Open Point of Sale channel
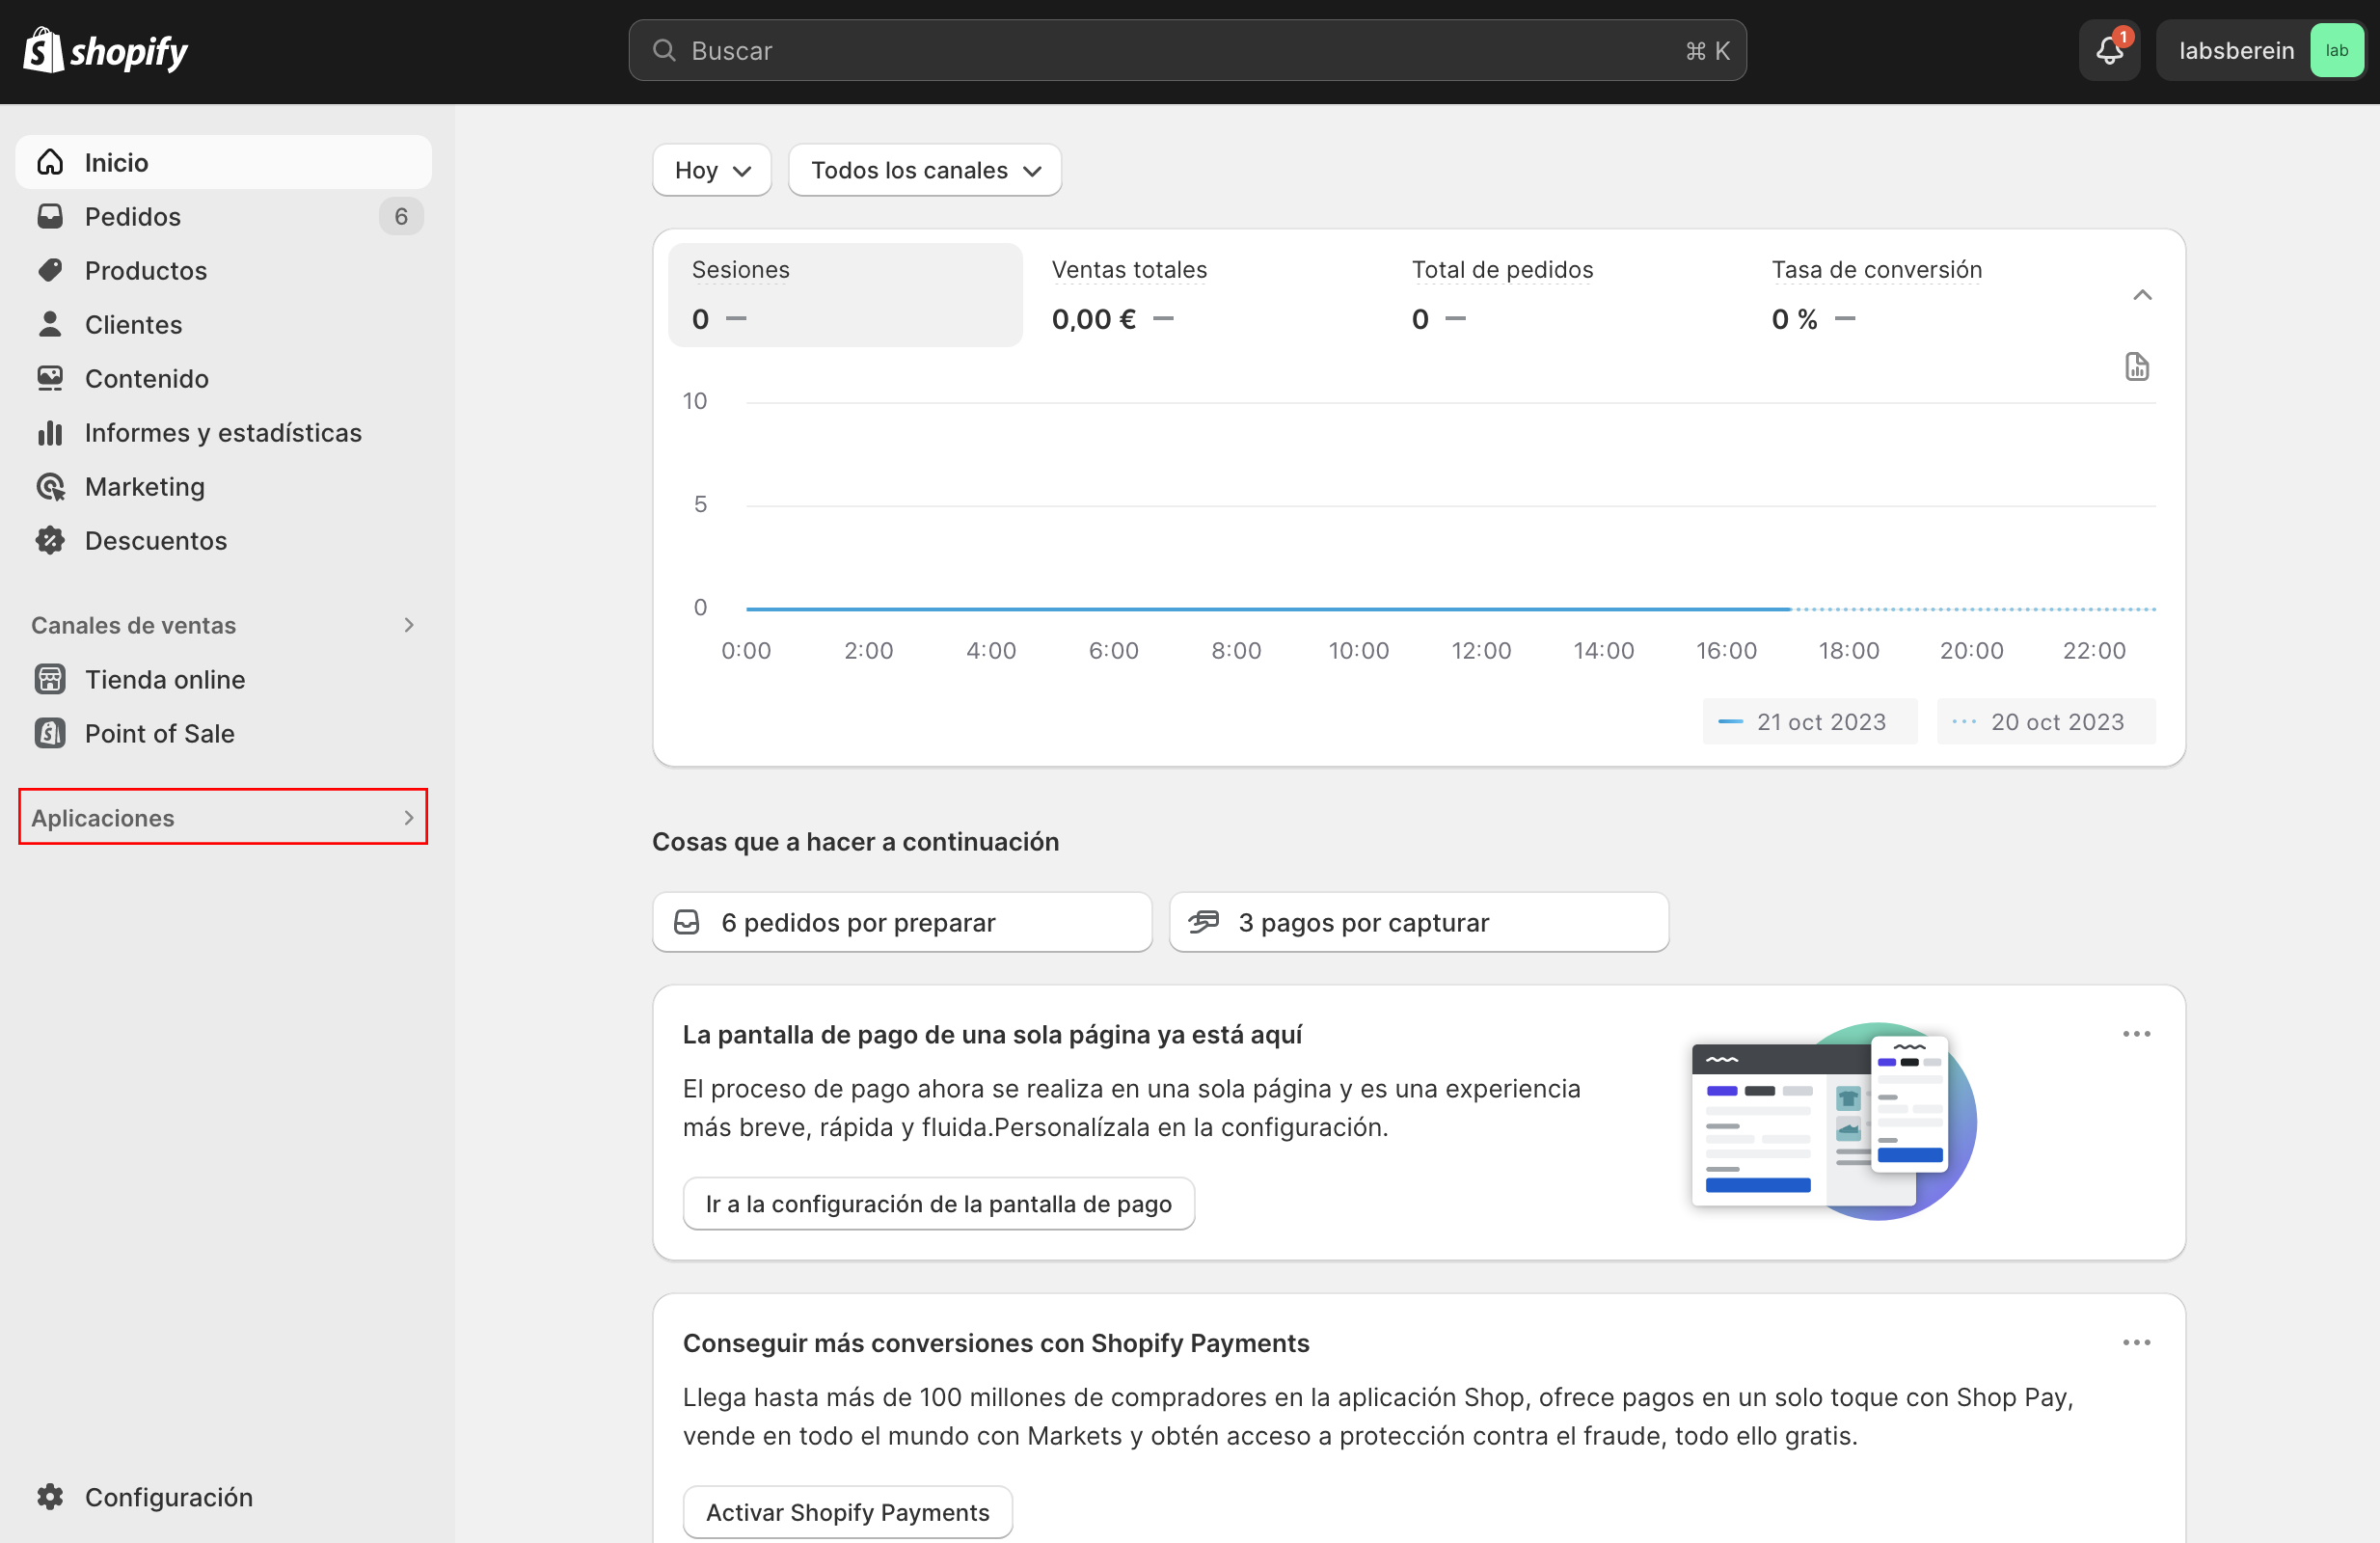The image size is (2380, 1543). 159,733
